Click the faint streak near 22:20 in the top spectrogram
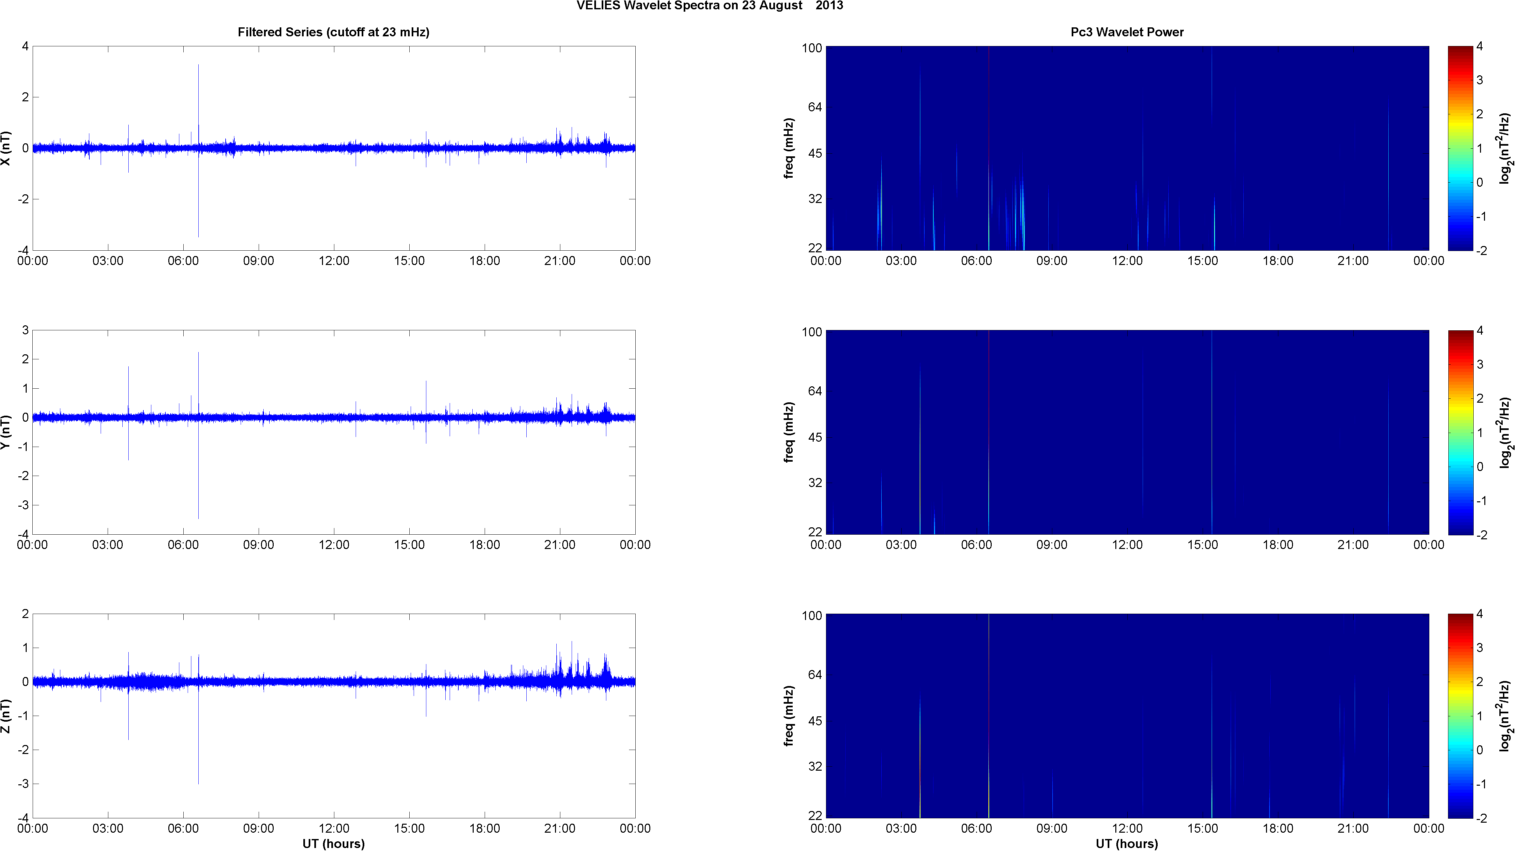 click(x=1388, y=170)
